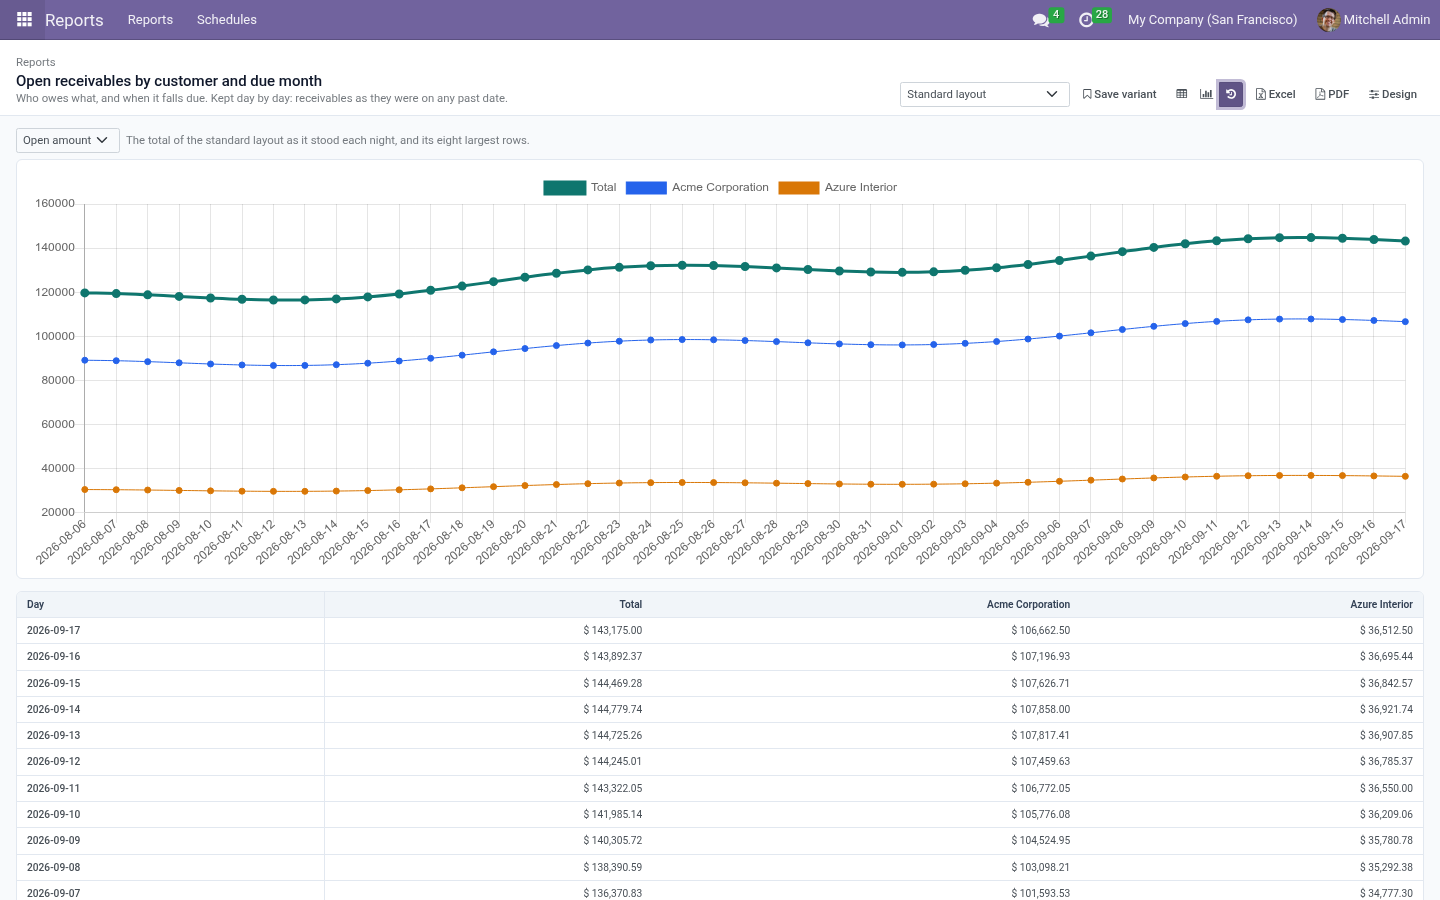Export report as PDF
Image resolution: width=1440 pixels, height=900 pixels.
point(1332,94)
